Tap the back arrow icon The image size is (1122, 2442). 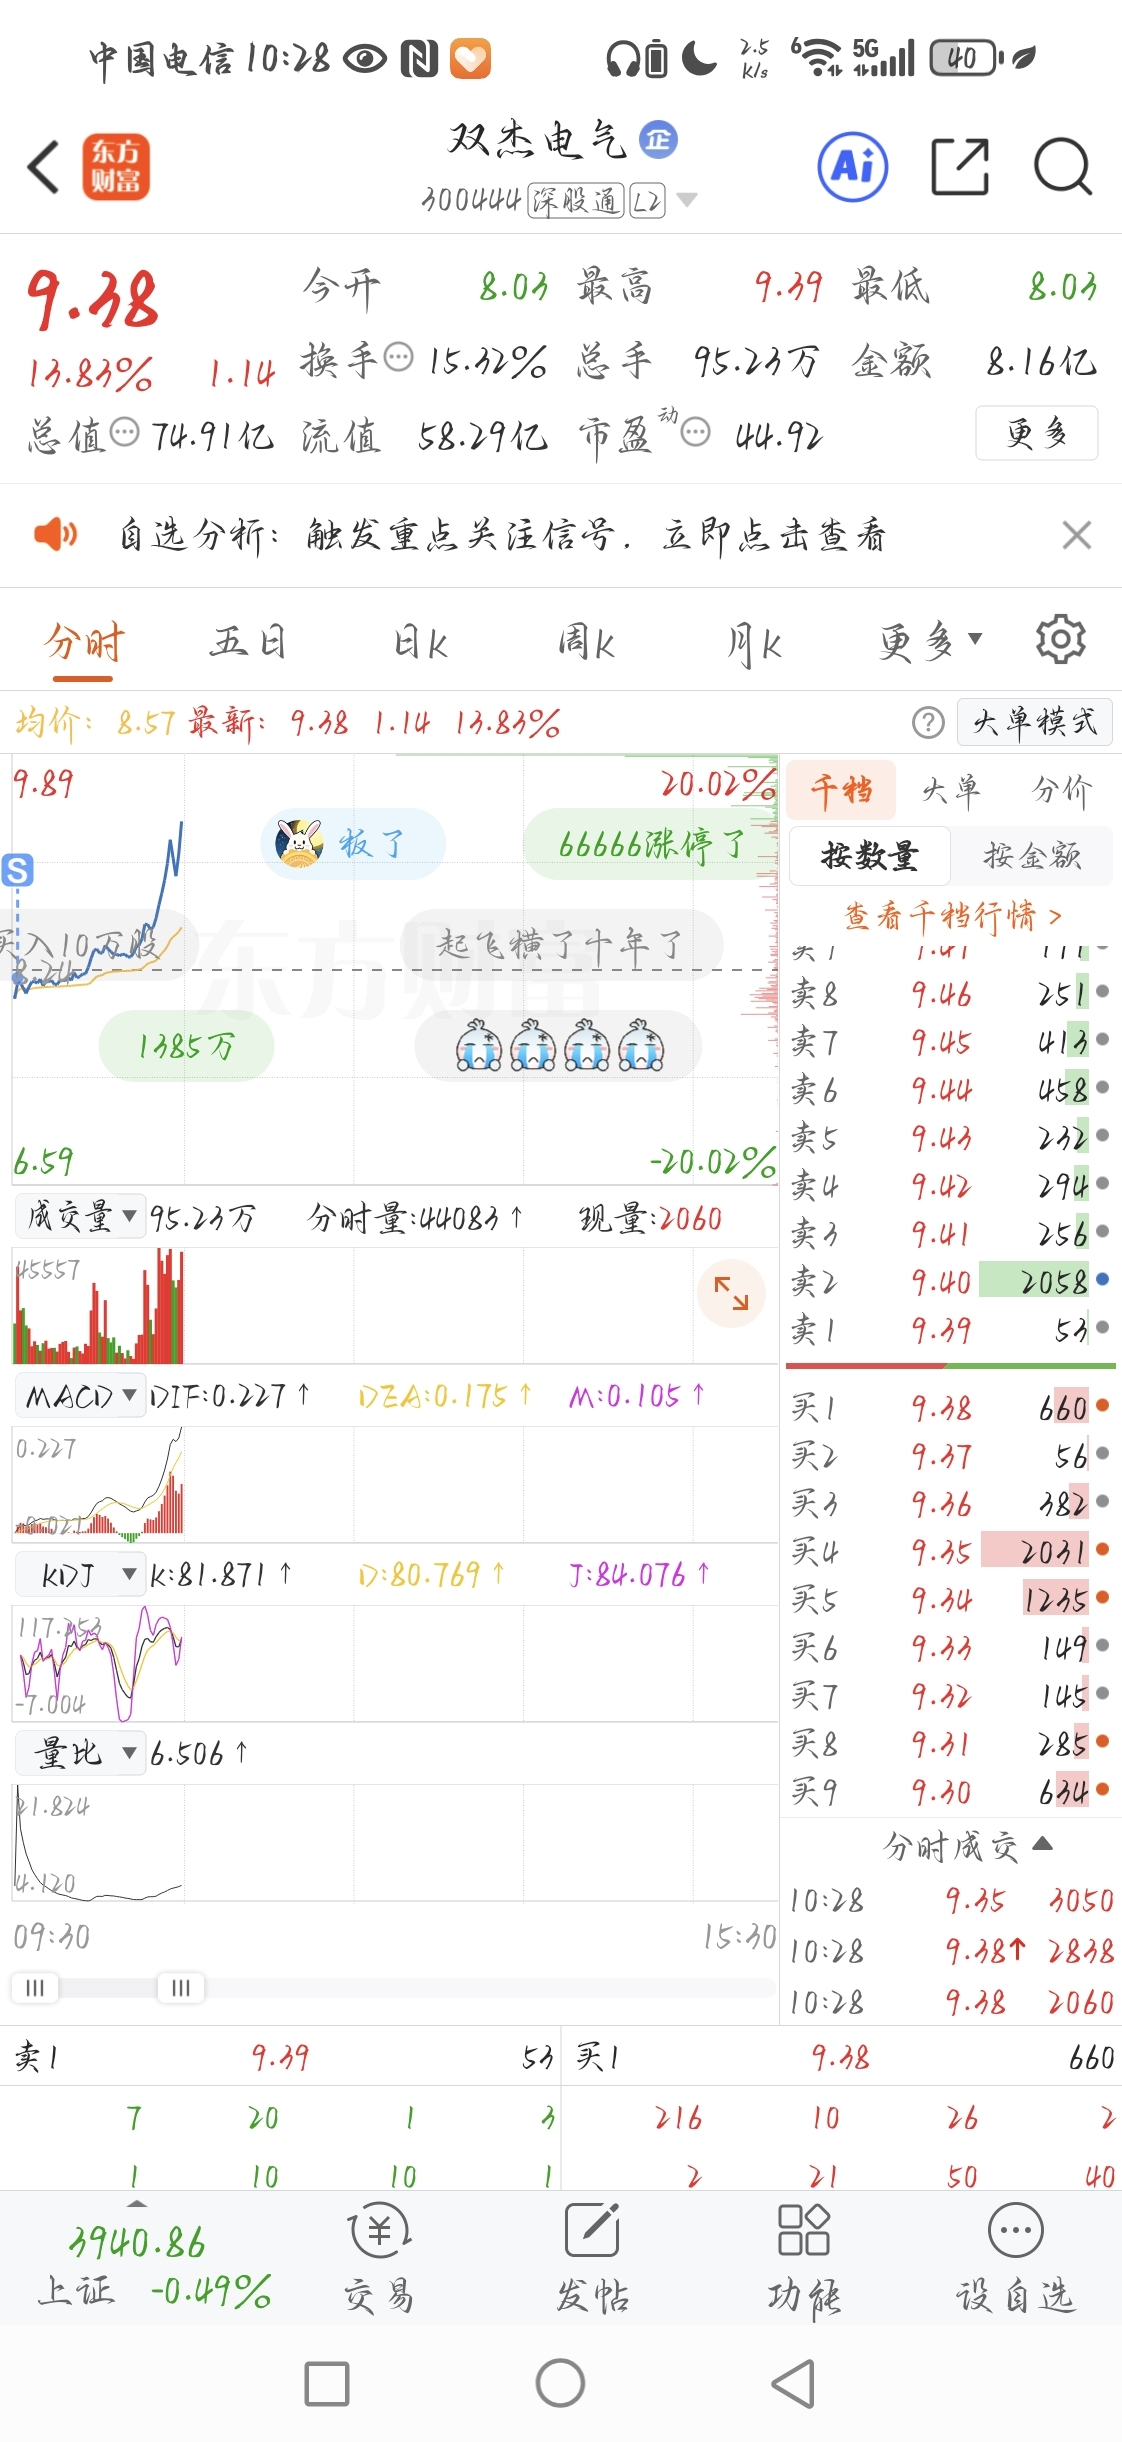(x=44, y=167)
